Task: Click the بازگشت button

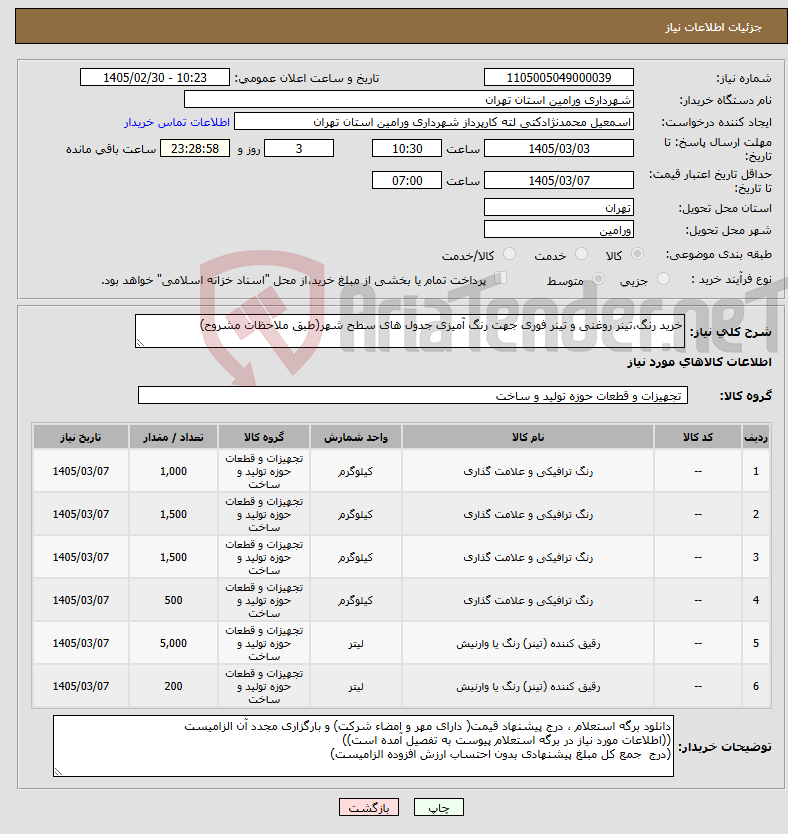Action: pyautogui.click(x=368, y=807)
